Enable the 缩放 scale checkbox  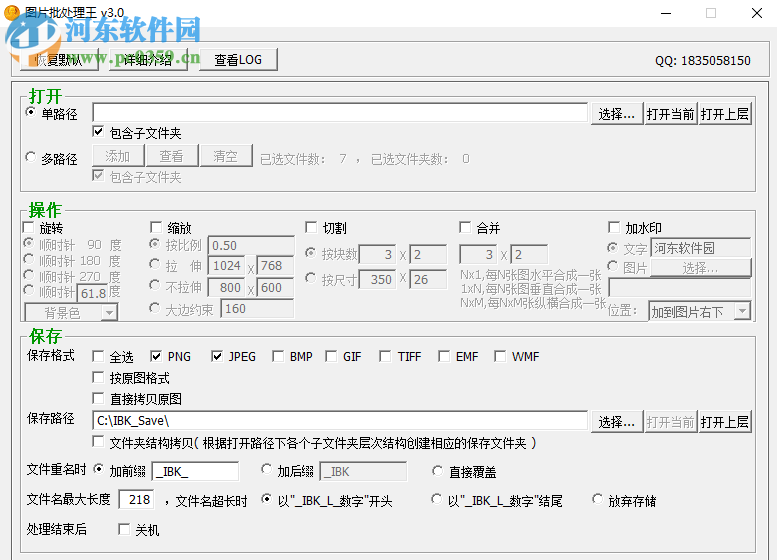tap(156, 227)
